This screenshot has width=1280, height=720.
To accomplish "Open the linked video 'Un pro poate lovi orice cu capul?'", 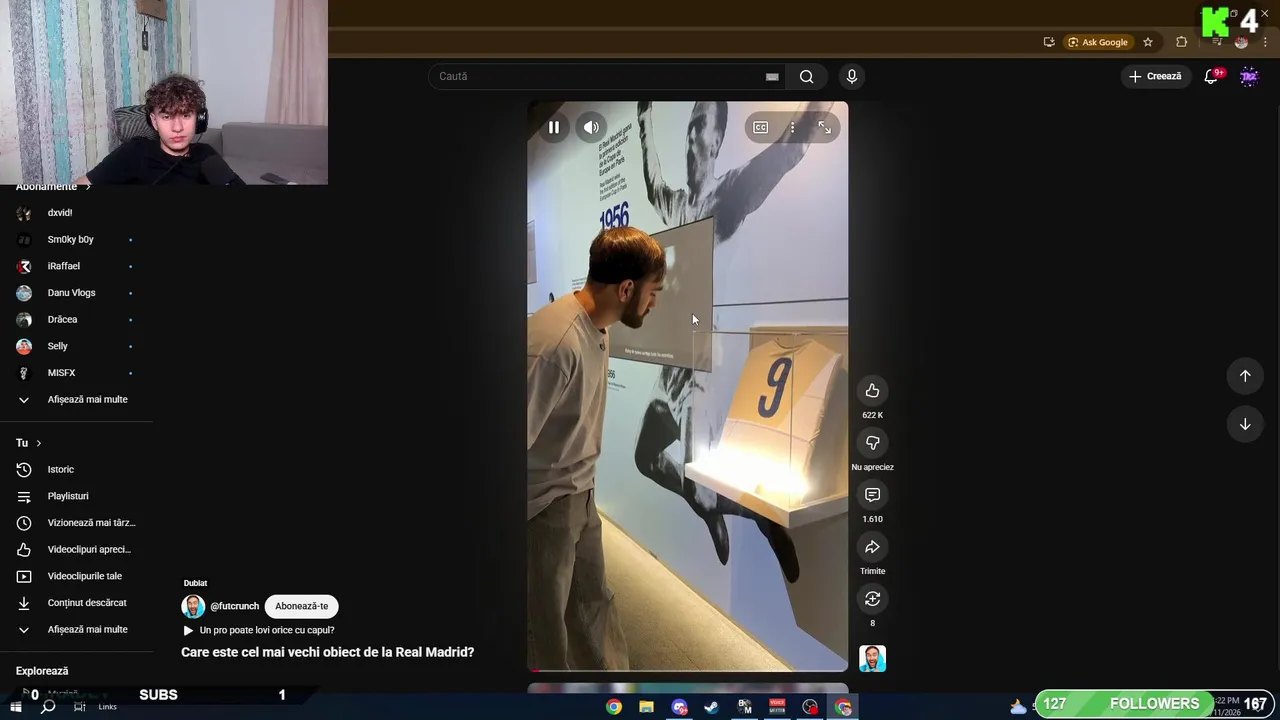I will [x=266, y=630].
